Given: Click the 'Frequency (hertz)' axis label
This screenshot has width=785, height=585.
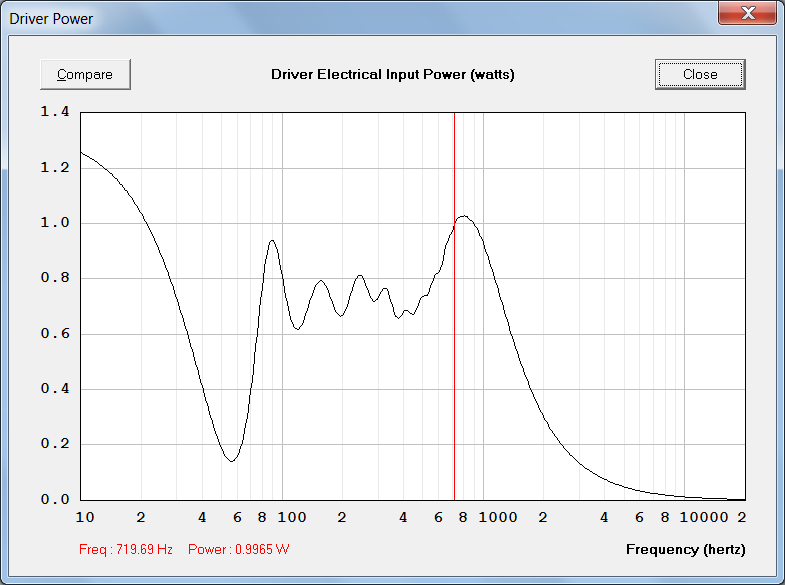Looking at the screenshot, I should pos(685,549).
